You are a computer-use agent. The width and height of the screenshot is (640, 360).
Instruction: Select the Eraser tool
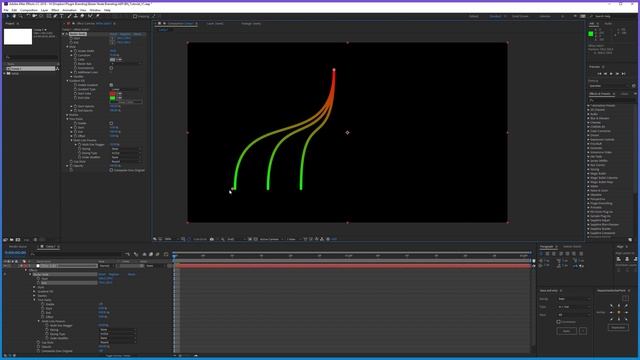pyautogui.click(x=82, y=16)
